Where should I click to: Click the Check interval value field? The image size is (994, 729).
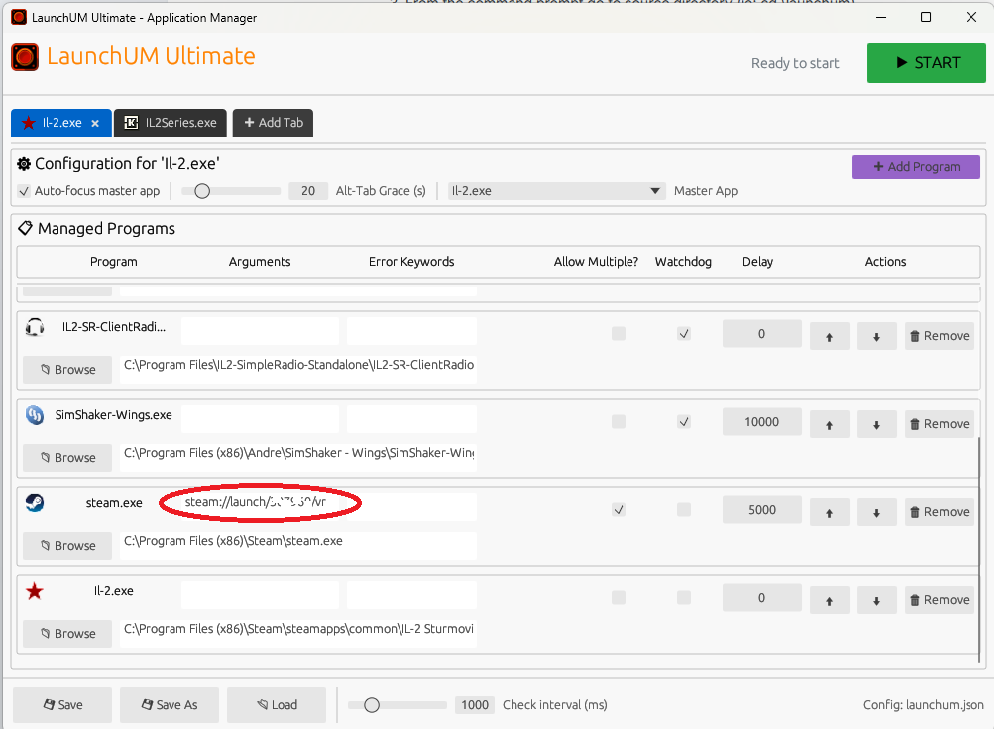[x=475, y=705]
